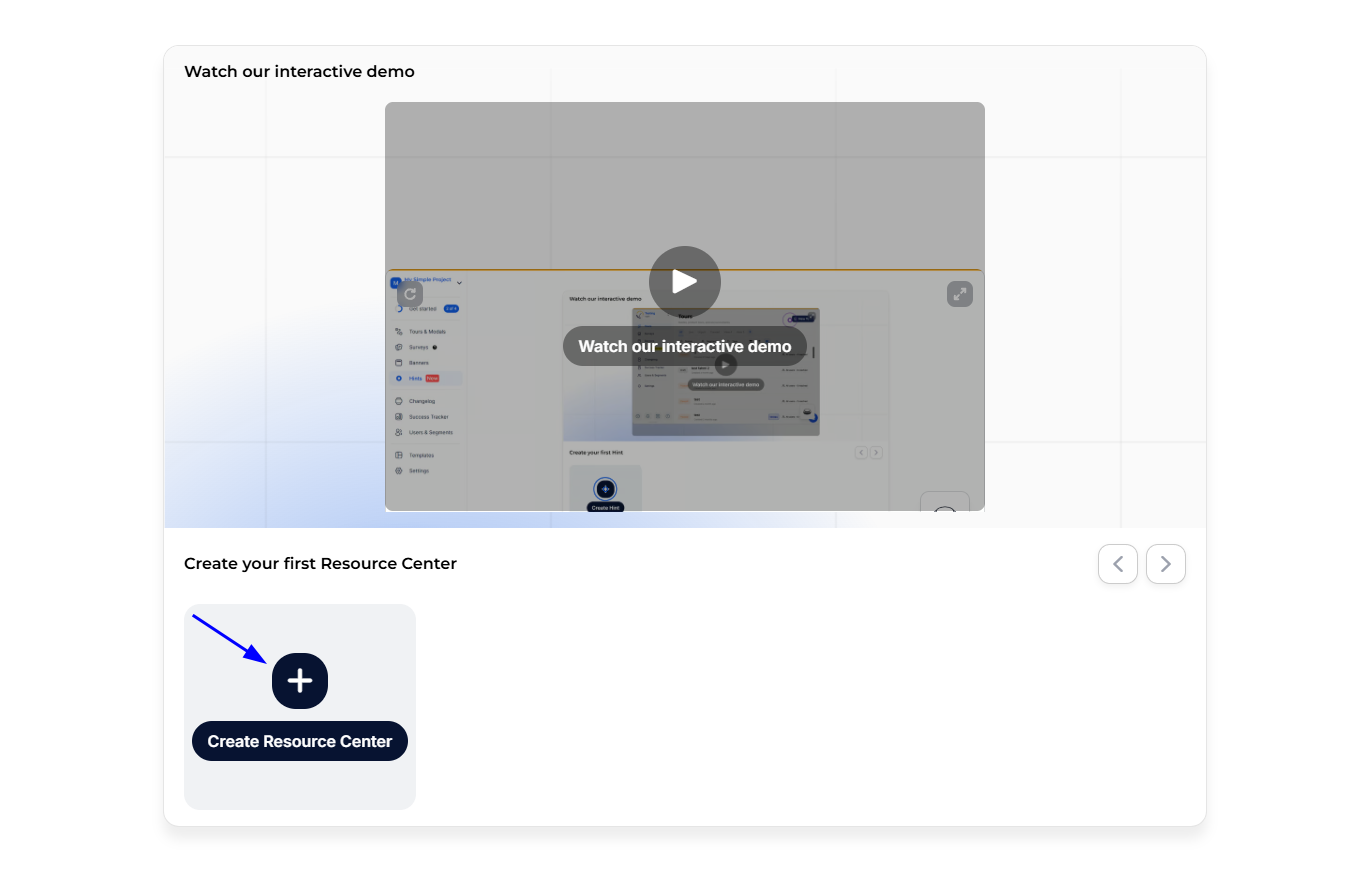1348x870 pixels.
Task: Click the restart icon on demo preview
Action: 410,294
